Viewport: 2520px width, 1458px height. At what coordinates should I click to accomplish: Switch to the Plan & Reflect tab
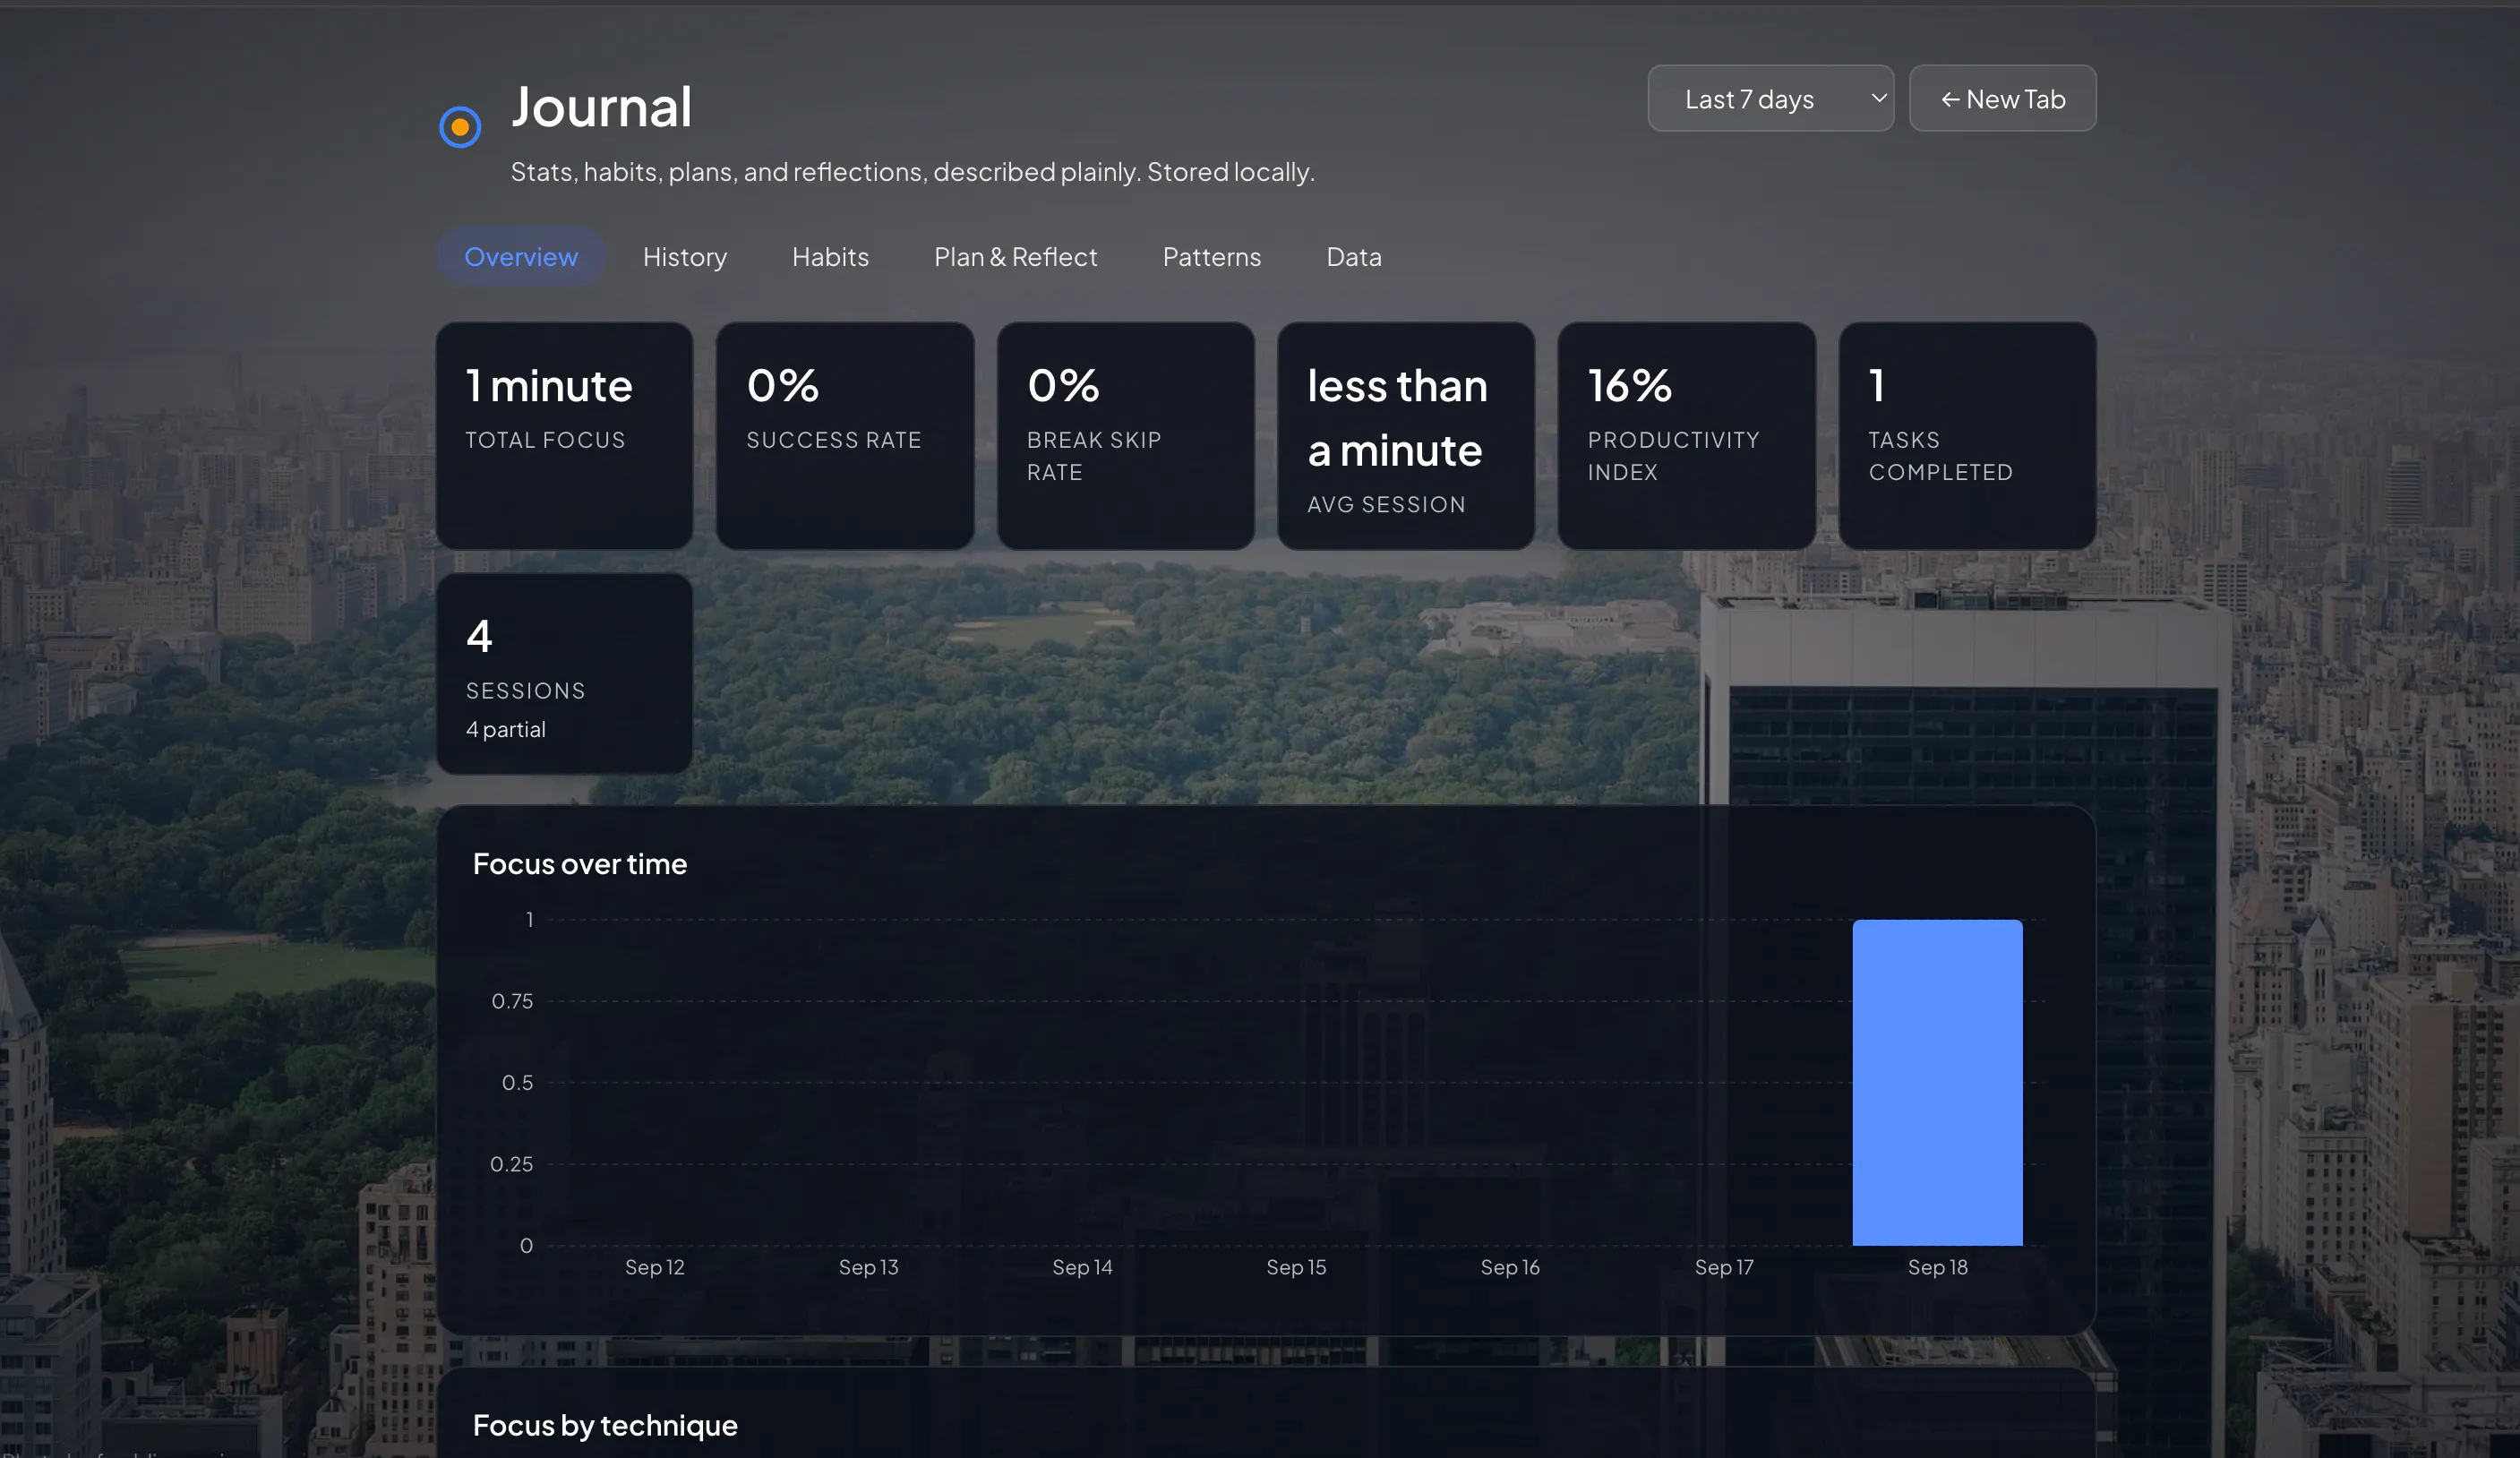pyautogui.click(x=1015, y=257)
